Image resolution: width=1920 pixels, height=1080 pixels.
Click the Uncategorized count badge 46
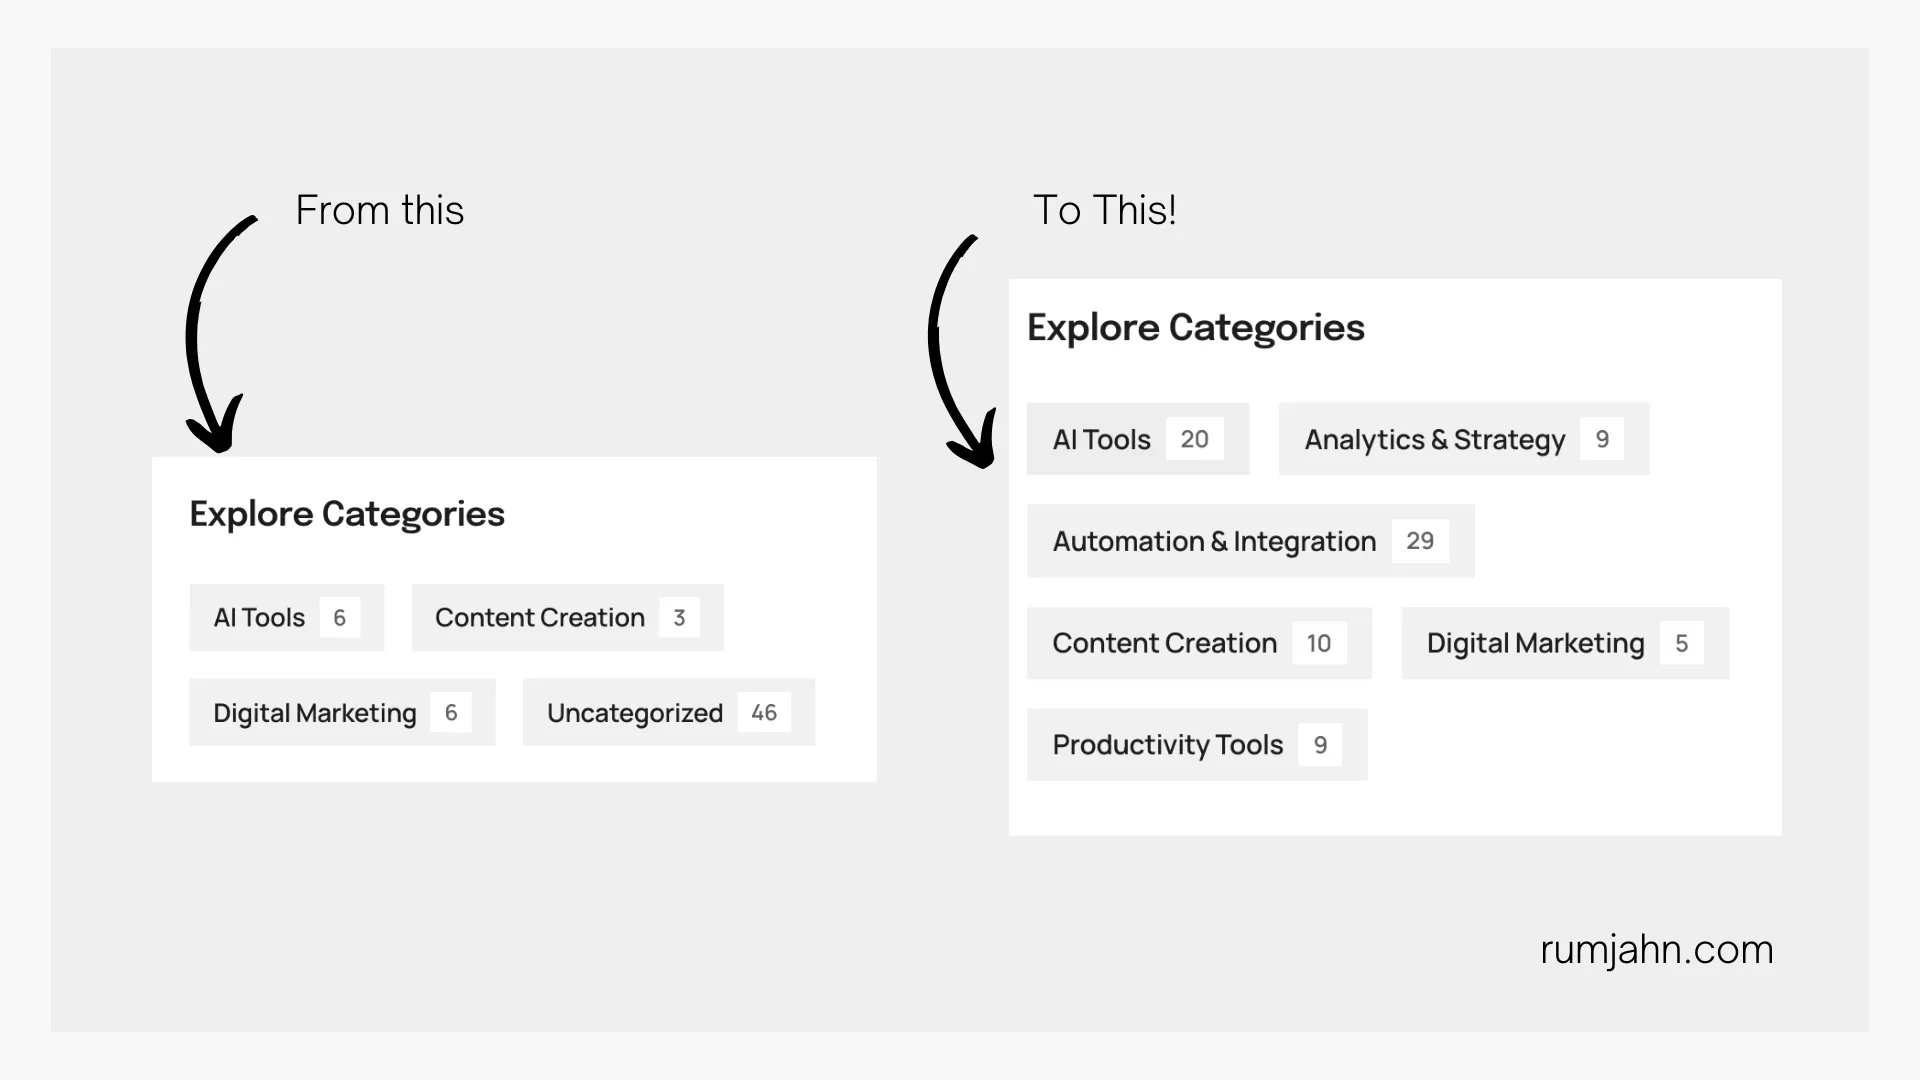[764, 713]
